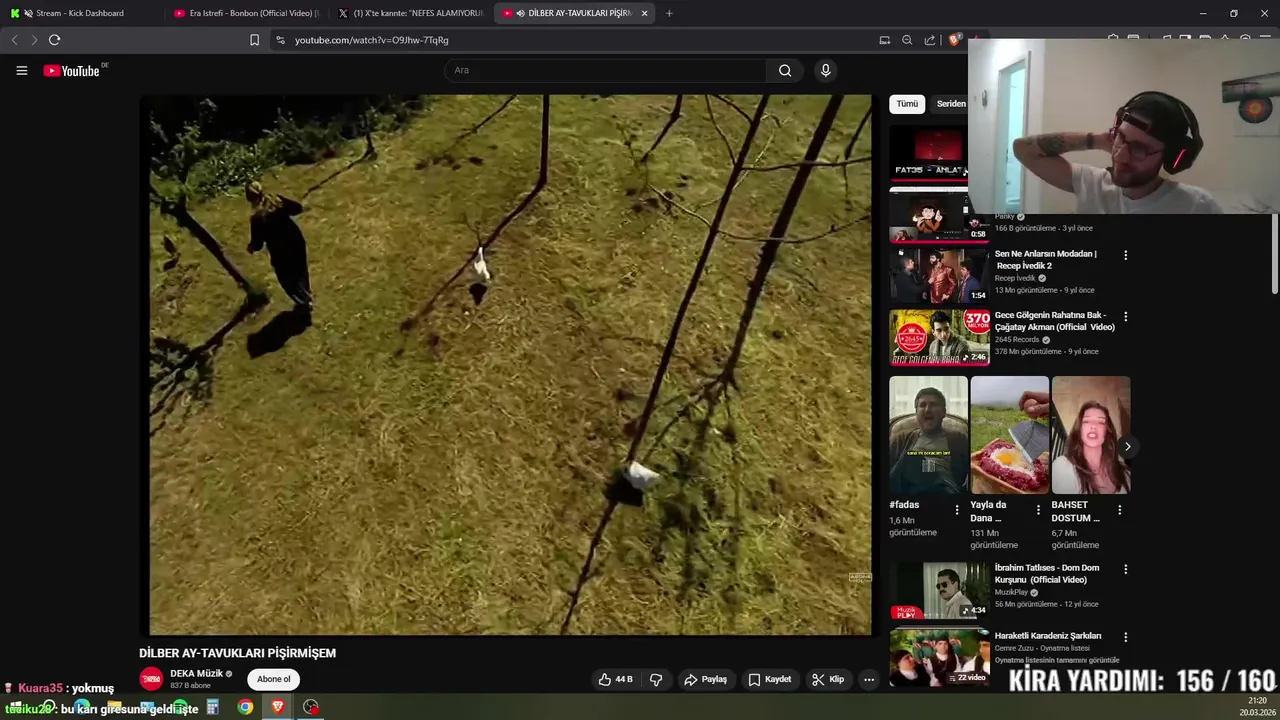Image resolution: width=1280 pixels, height=720 pixels.
Task: Open Sen Ne Anlarsın Modadan video title
Action: click(x=1046, y=260)
